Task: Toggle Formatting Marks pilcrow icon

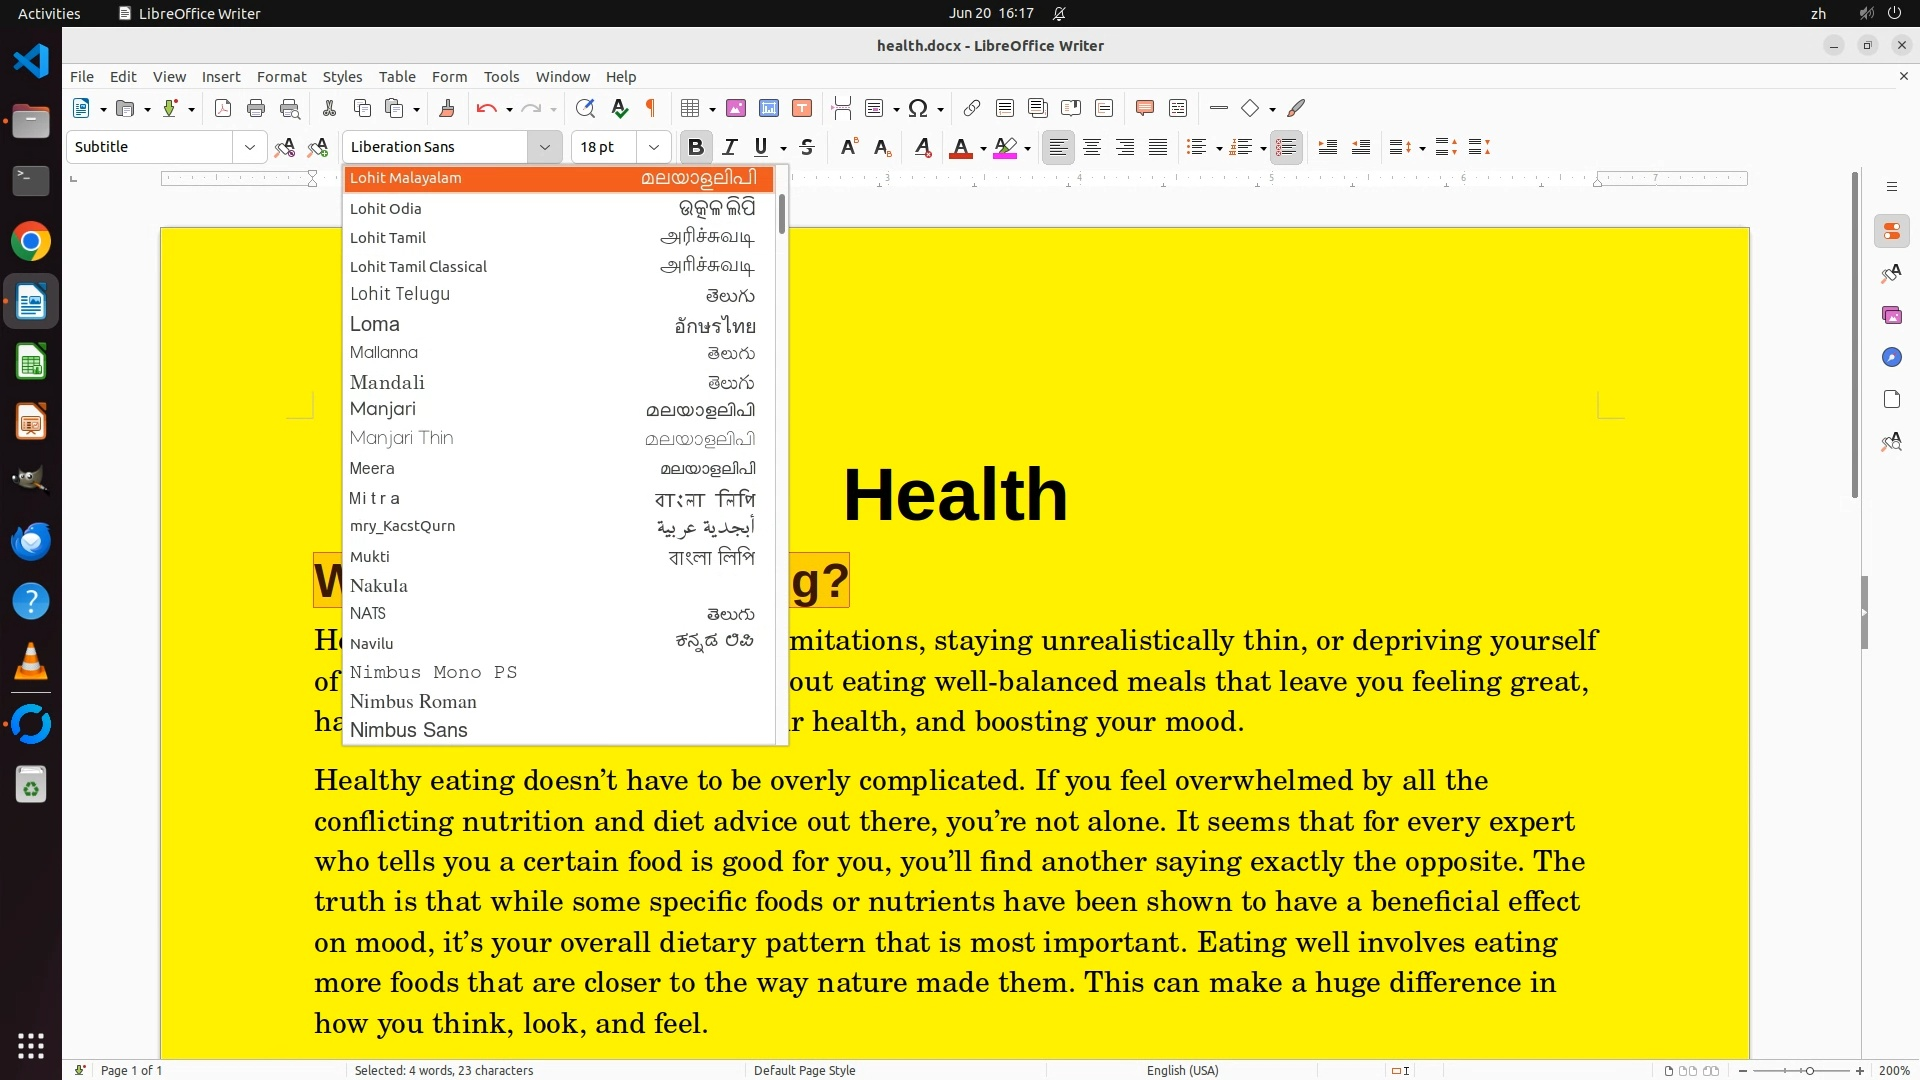Action: coord(651,108)
